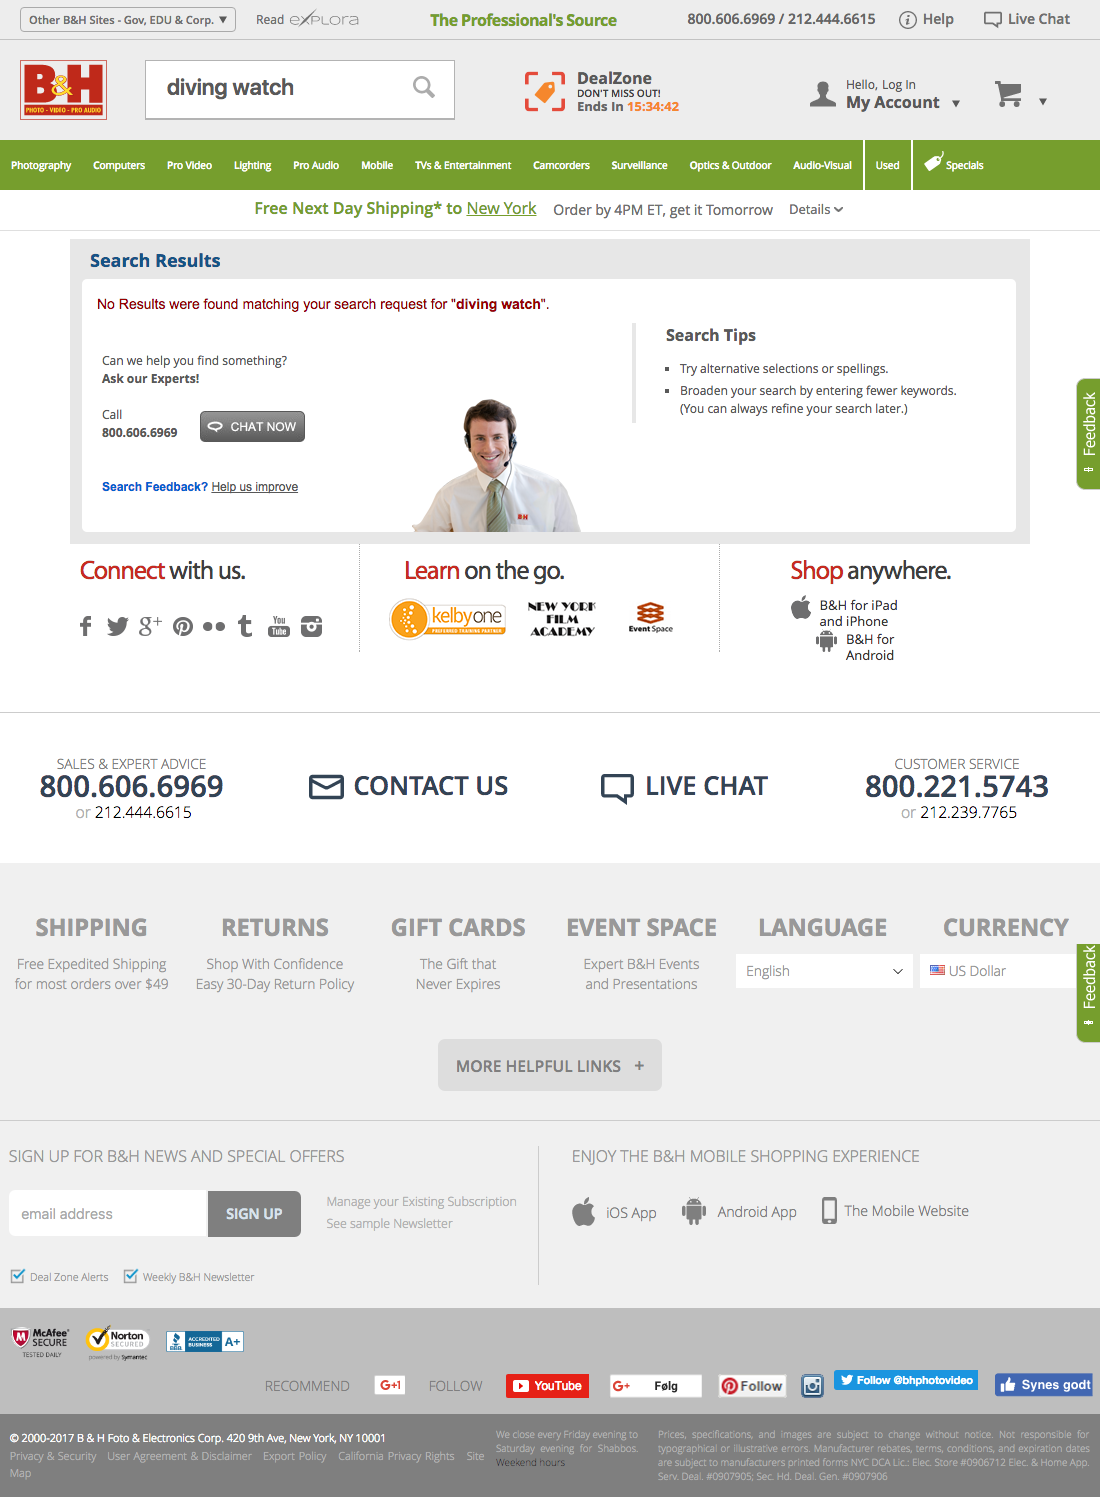
Task: Click the search magnifier icon
Action: tap(424, 88)
